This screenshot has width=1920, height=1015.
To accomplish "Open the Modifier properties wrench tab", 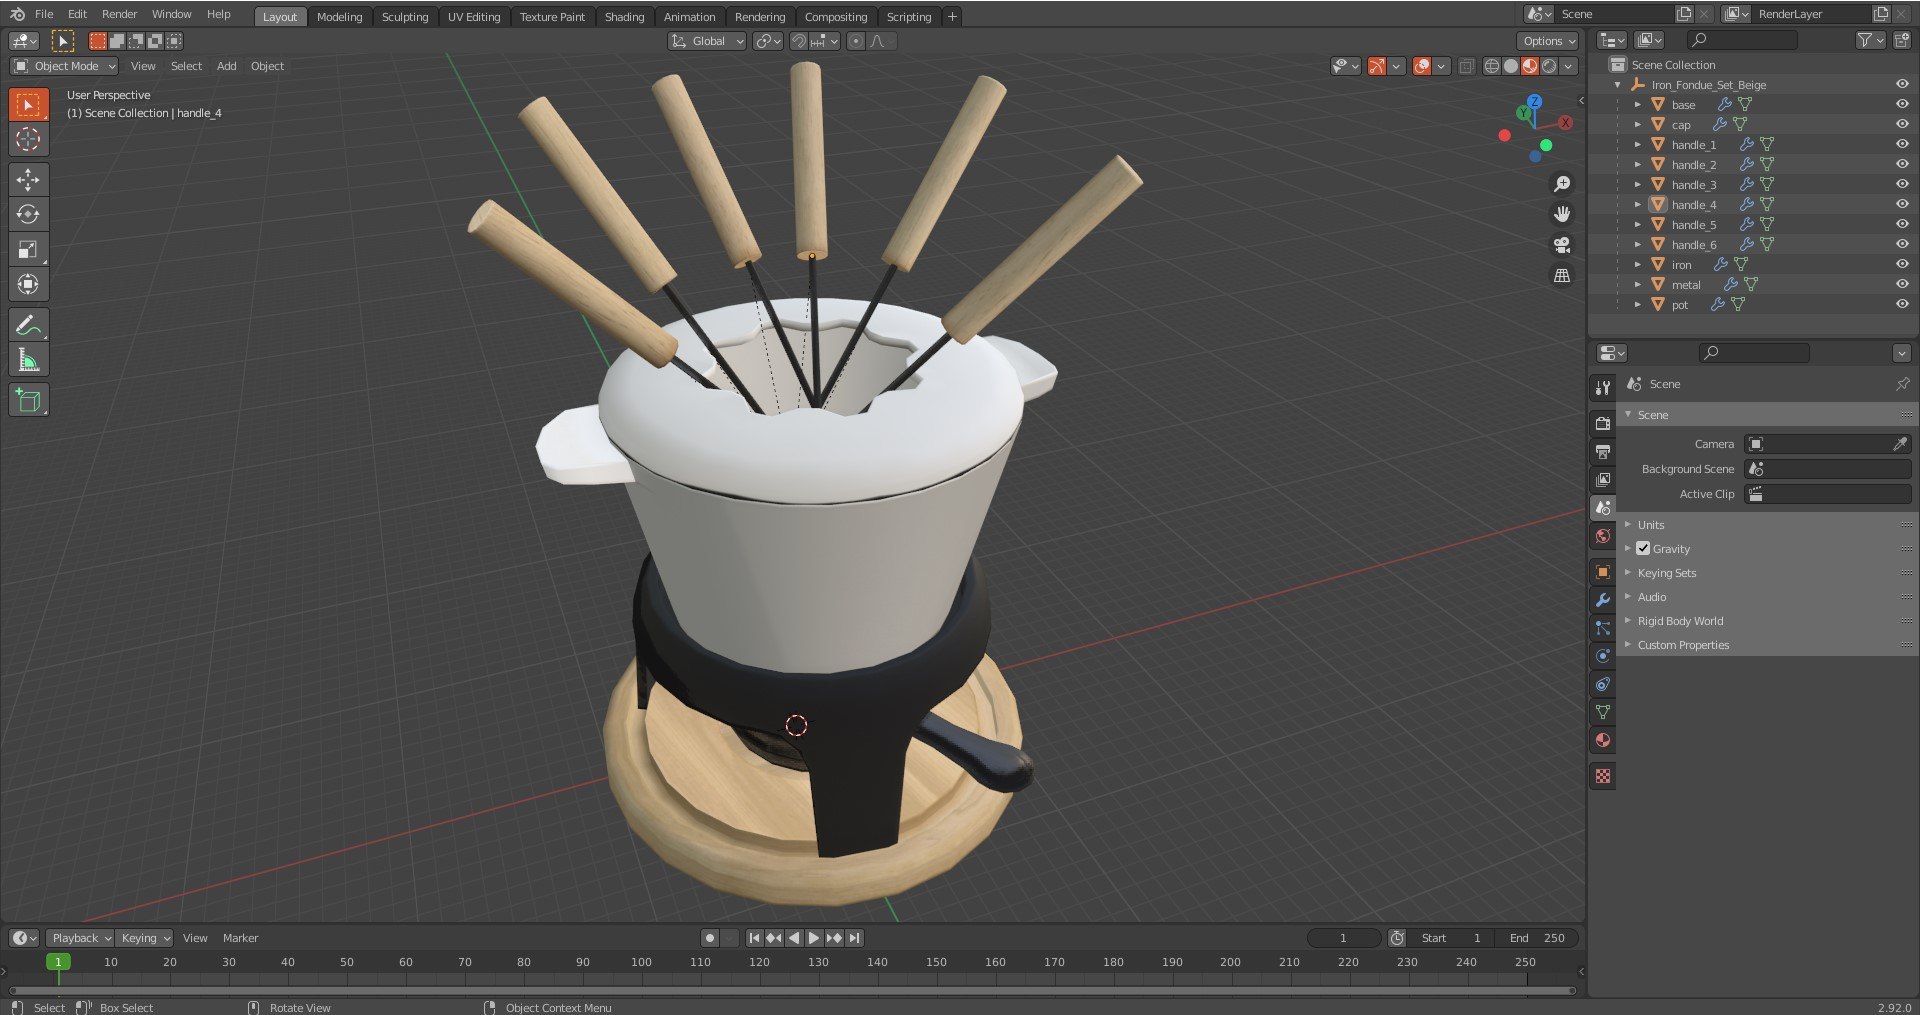I will (1603, 600).
